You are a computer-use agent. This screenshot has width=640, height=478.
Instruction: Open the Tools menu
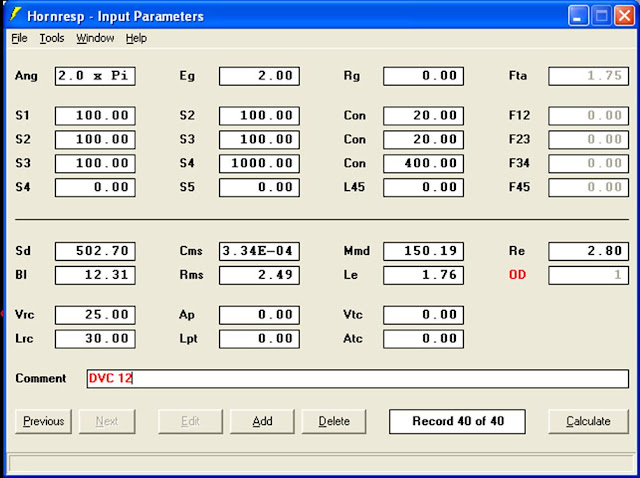52,38
